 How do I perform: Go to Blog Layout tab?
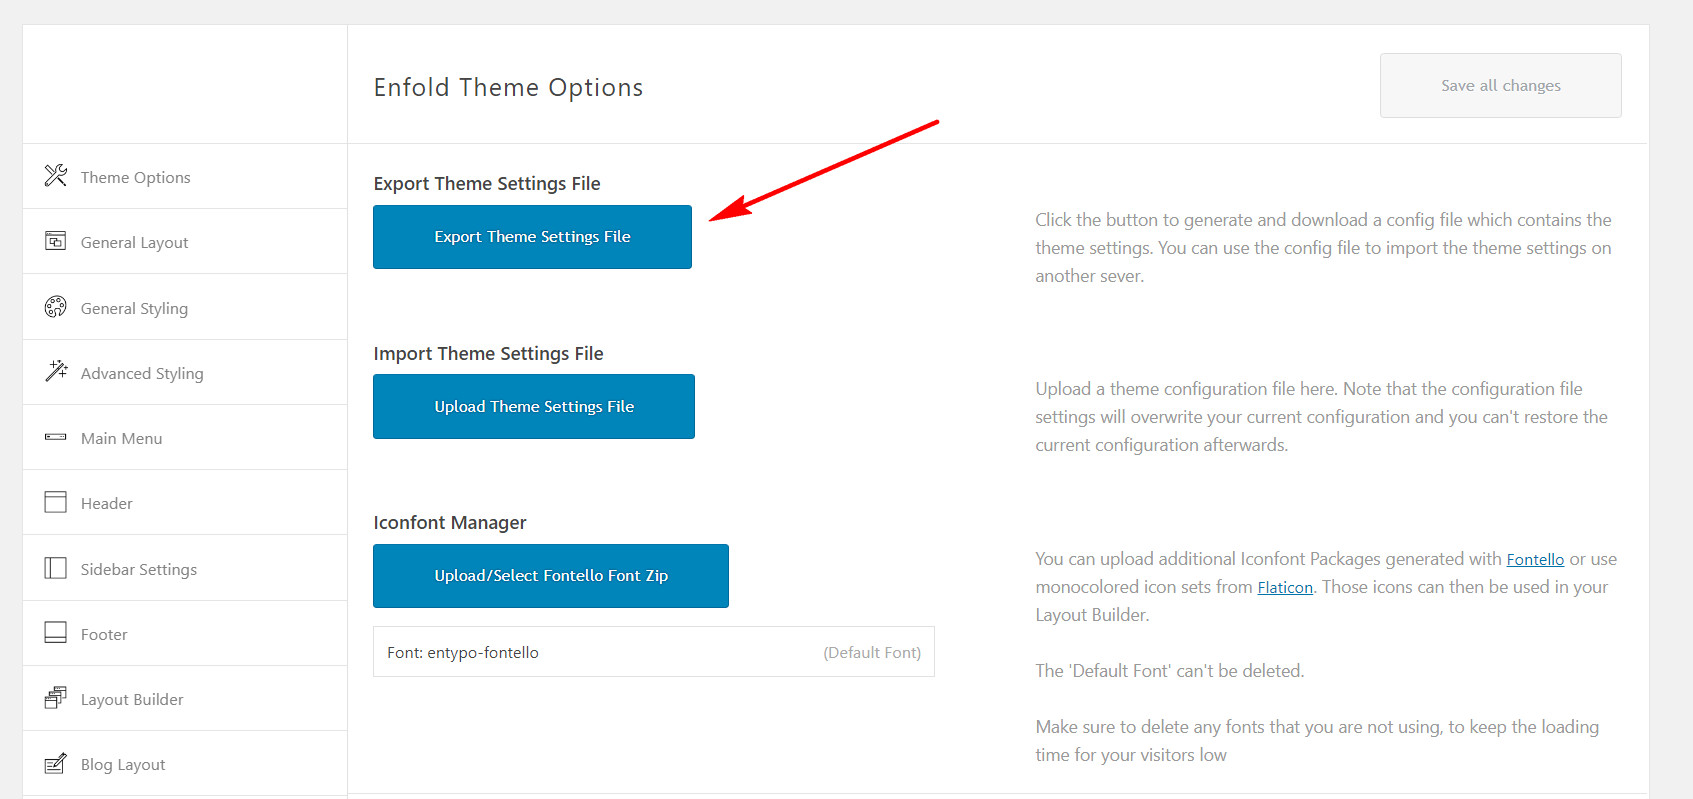coord(185,764)
